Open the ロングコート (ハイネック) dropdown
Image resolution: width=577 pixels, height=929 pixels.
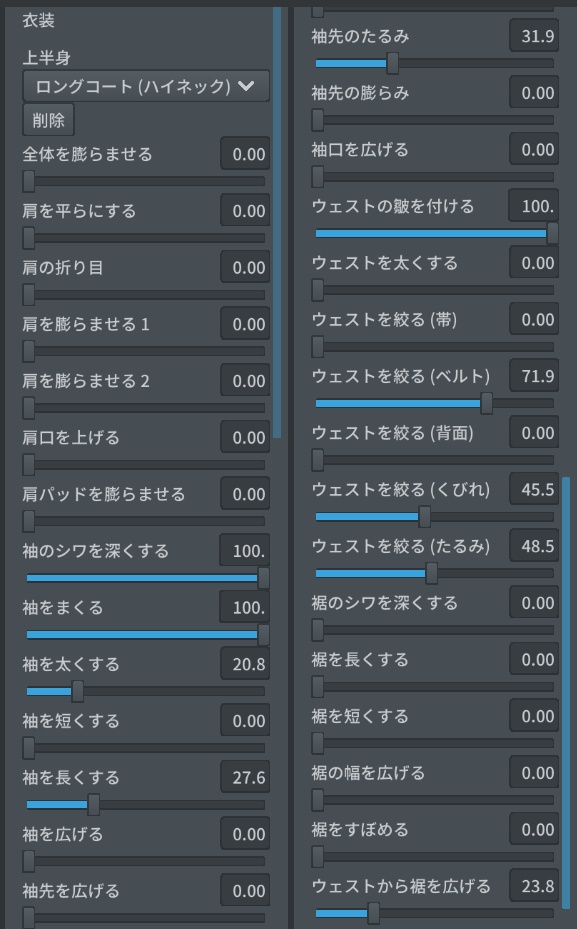[x=145, y=87]
